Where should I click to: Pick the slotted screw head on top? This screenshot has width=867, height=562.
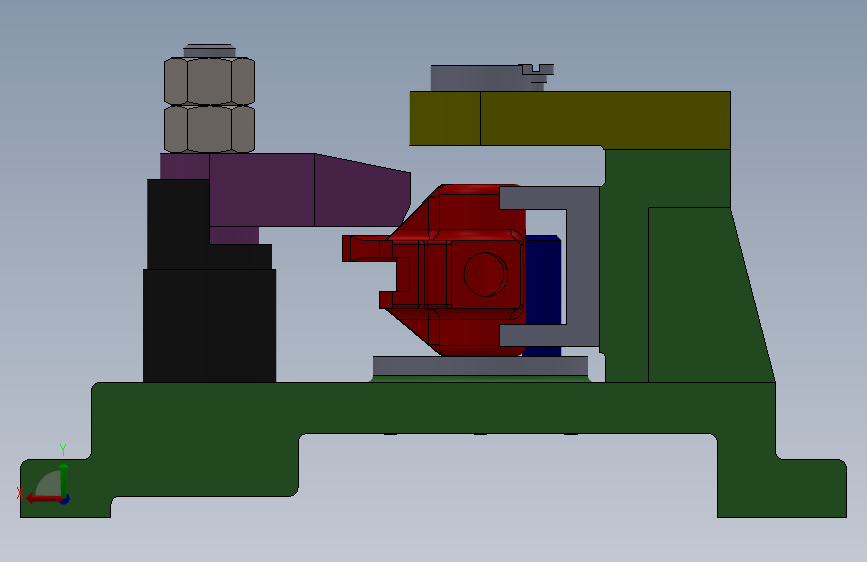536,69
